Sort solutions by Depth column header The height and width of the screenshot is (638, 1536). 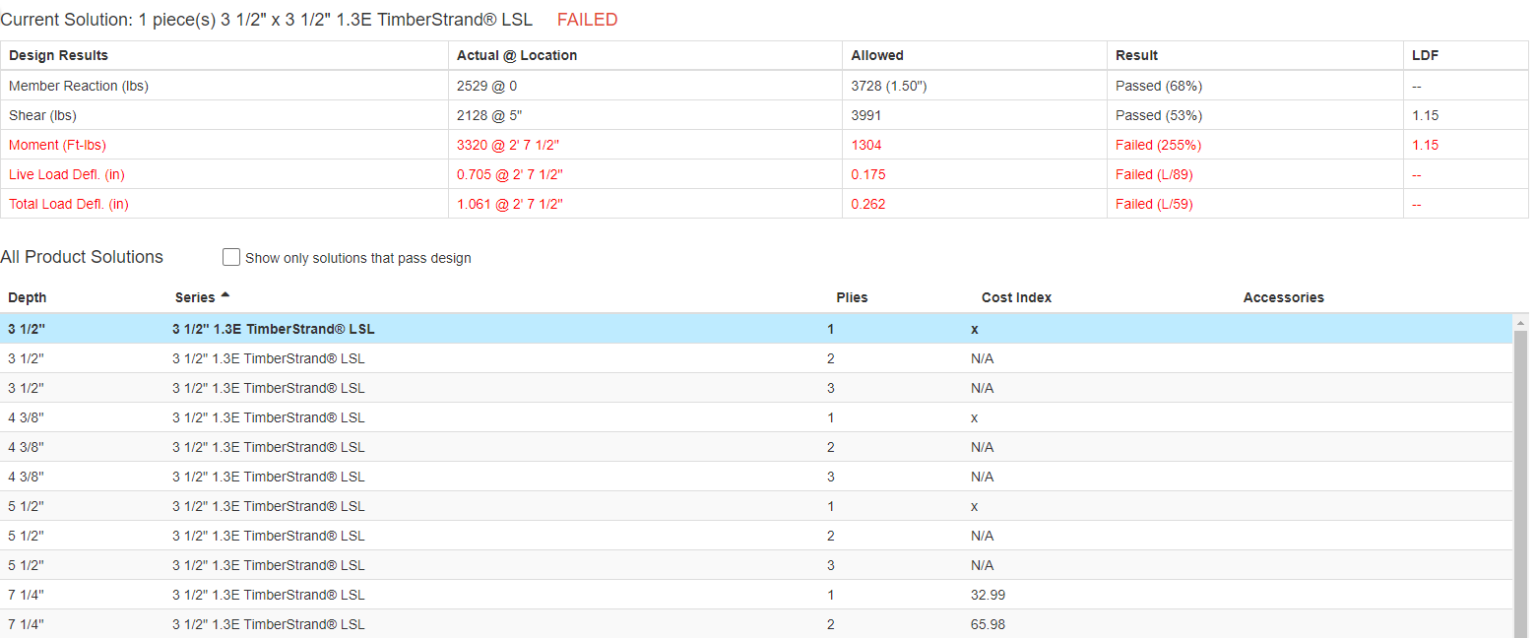tap(27, 298)
